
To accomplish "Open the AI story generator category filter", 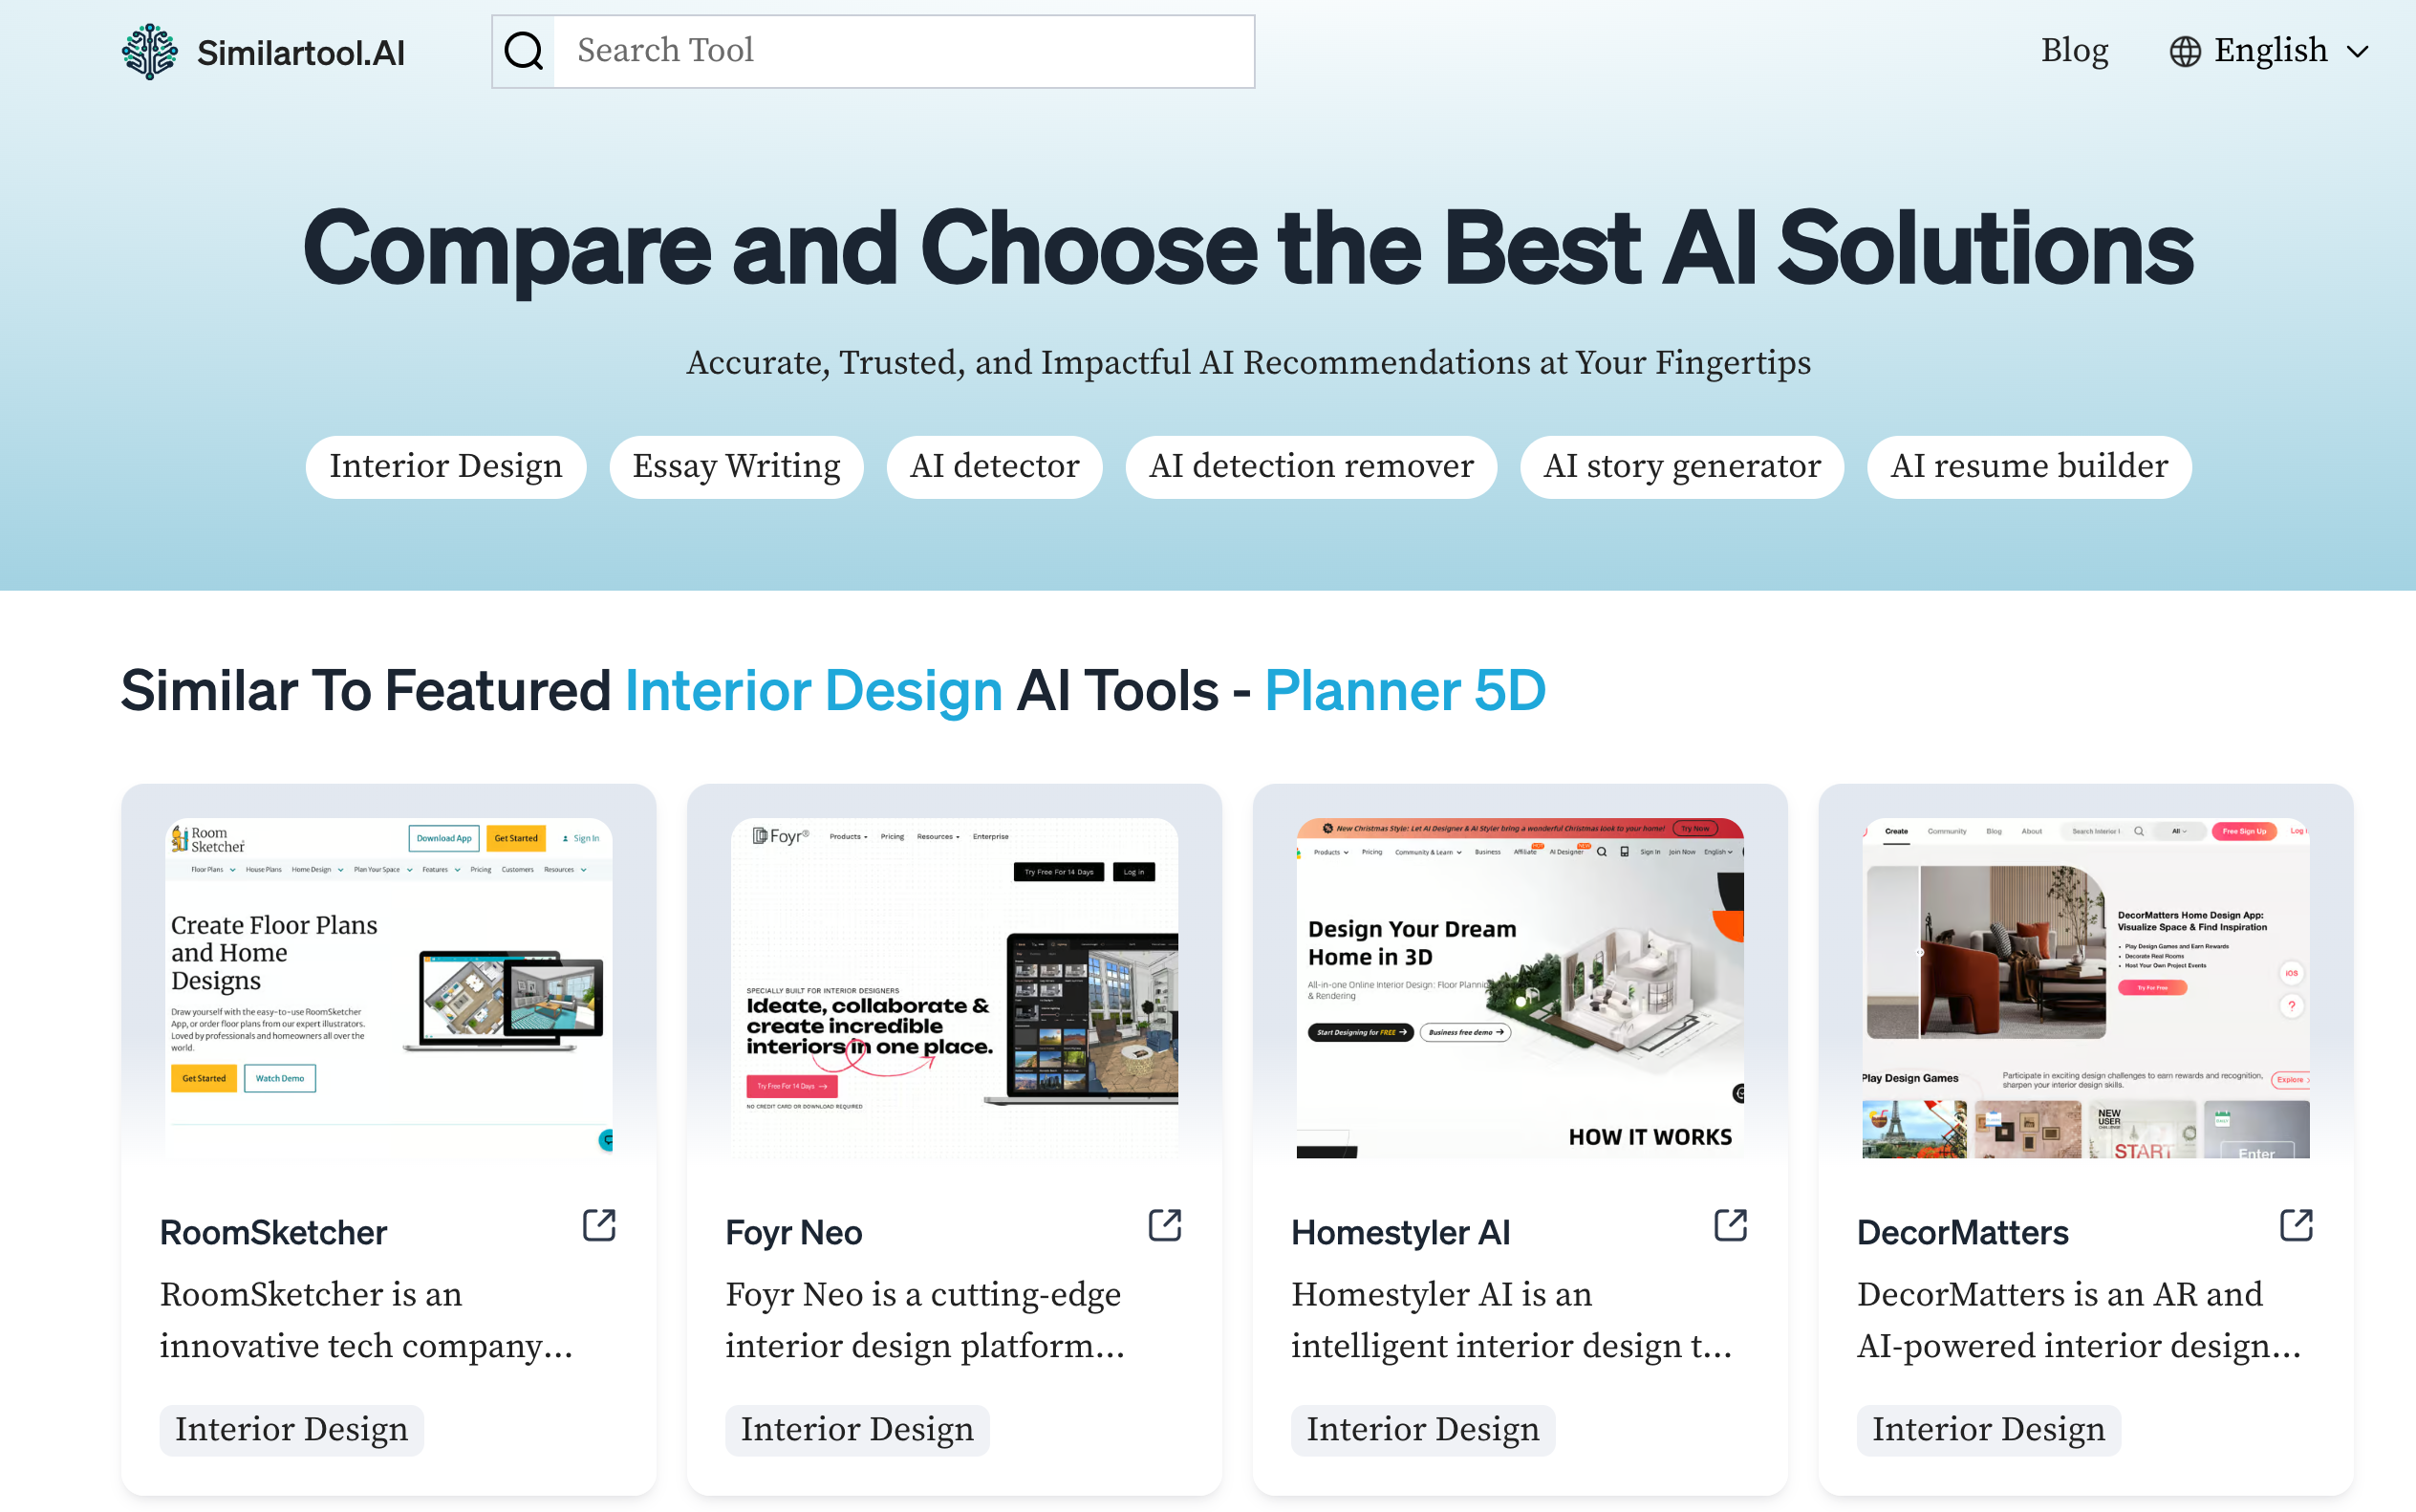I will (1683, 466).
